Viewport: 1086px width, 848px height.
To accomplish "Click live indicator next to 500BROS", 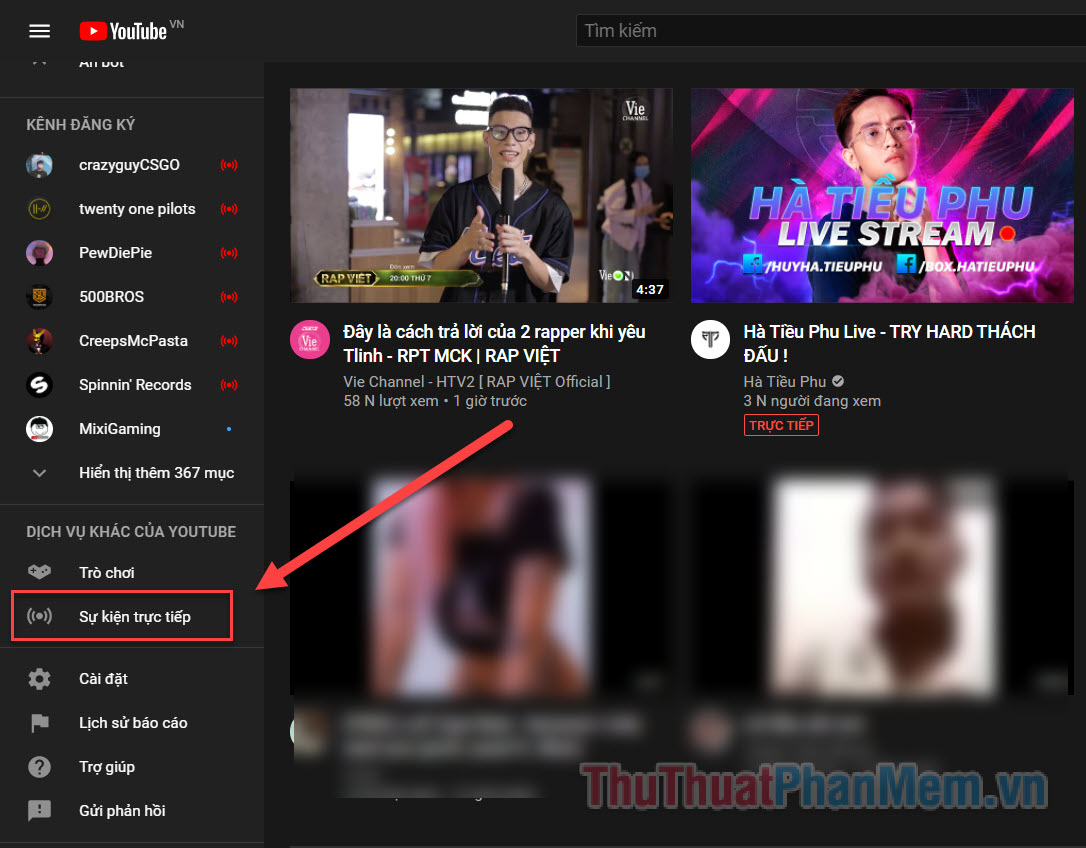I will click(229, 297).
